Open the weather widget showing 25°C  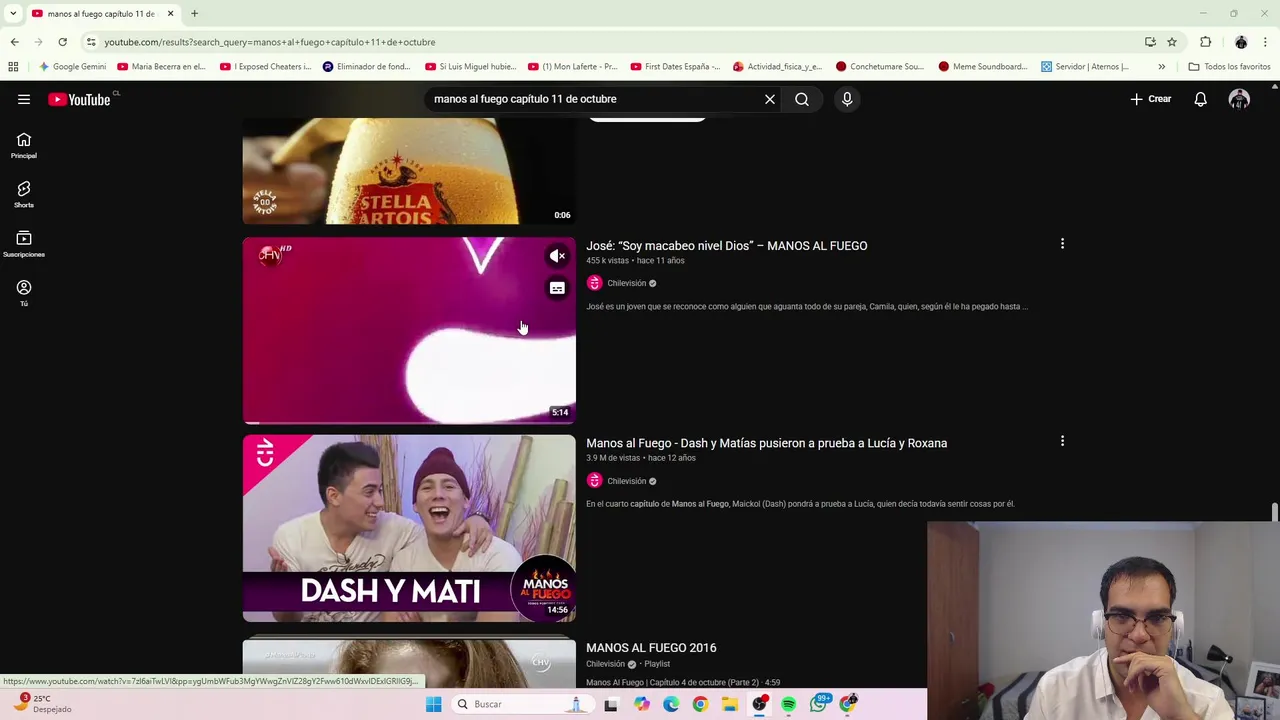42,703
